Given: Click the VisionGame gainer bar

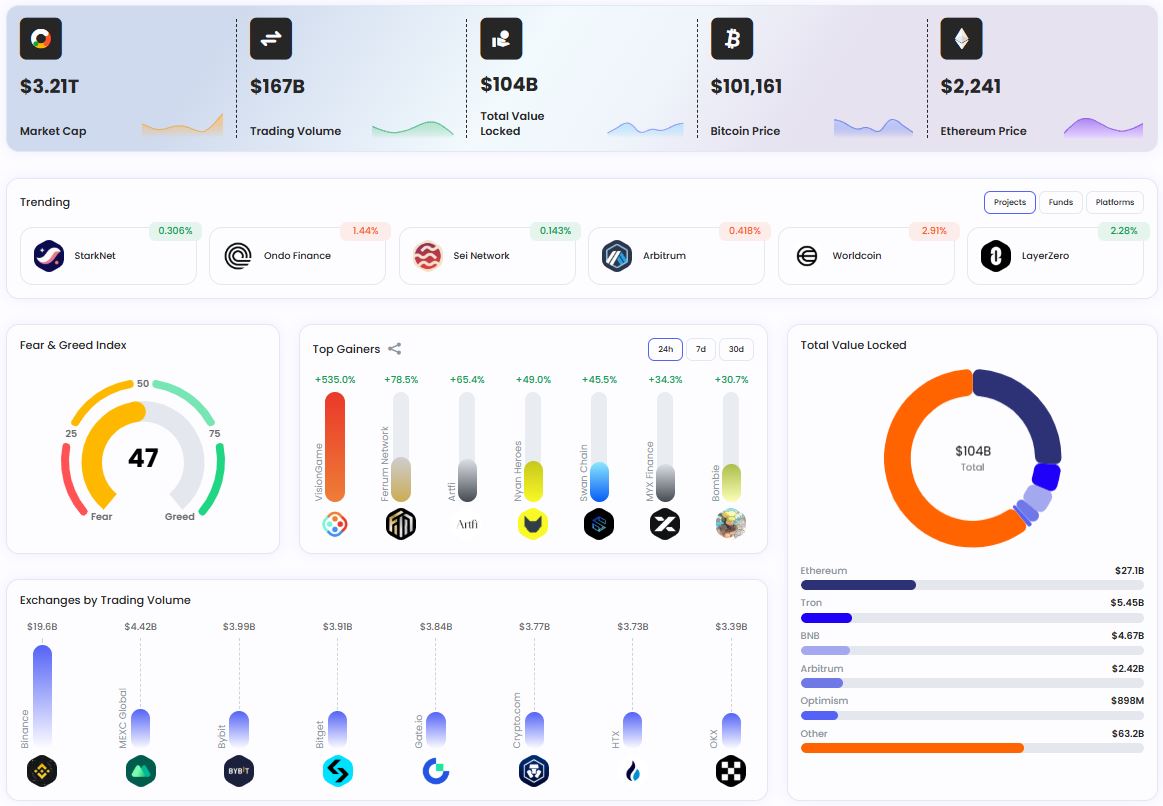Looking at the screenshot, I should coord(335,447).
